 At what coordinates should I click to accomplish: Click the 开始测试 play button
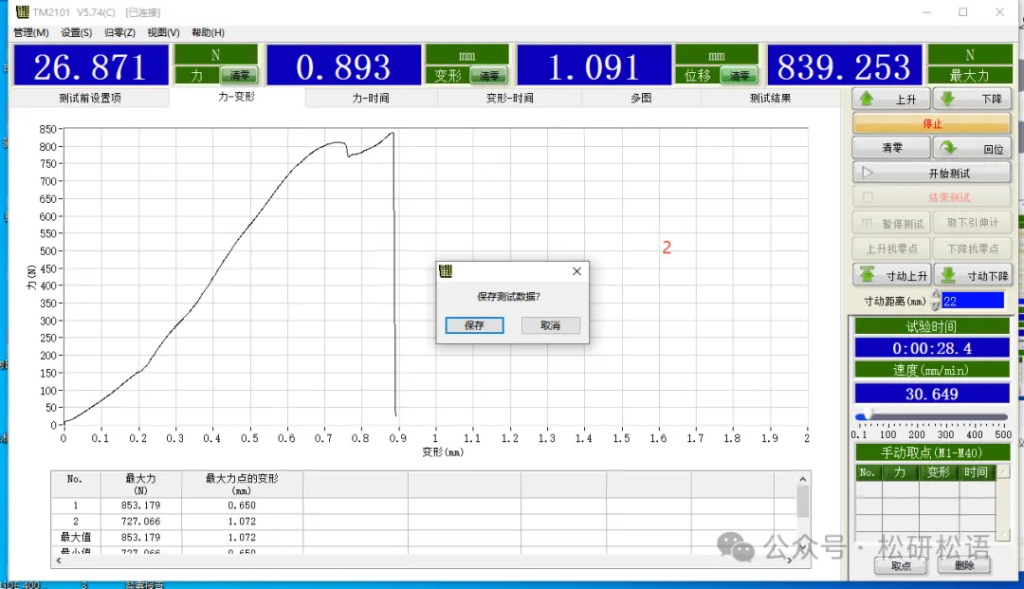click(x=932, y=173)
